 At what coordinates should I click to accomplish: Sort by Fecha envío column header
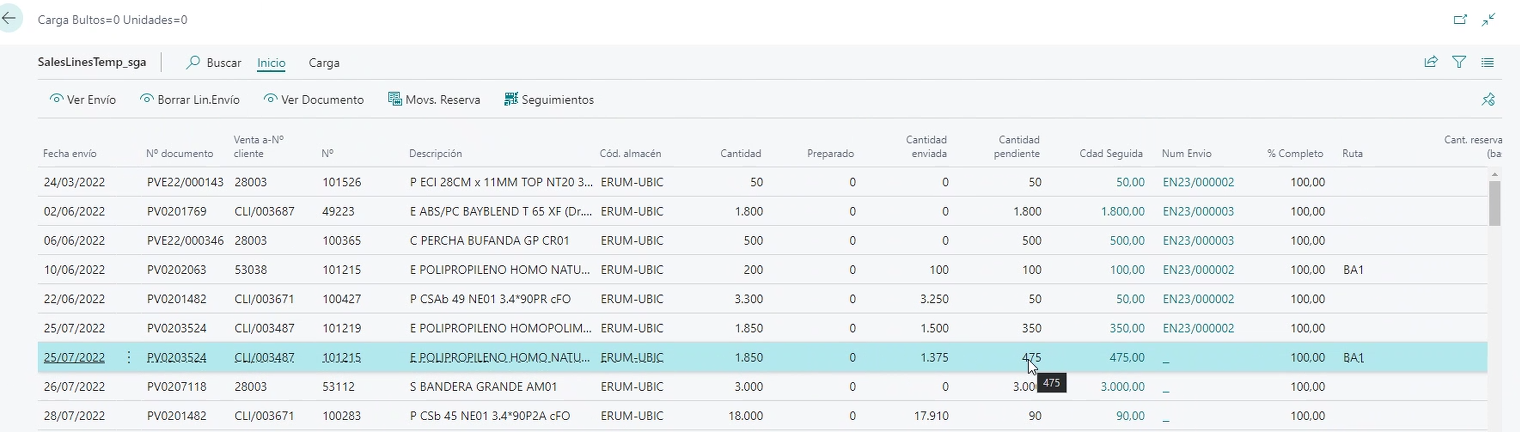pos(70,154)
